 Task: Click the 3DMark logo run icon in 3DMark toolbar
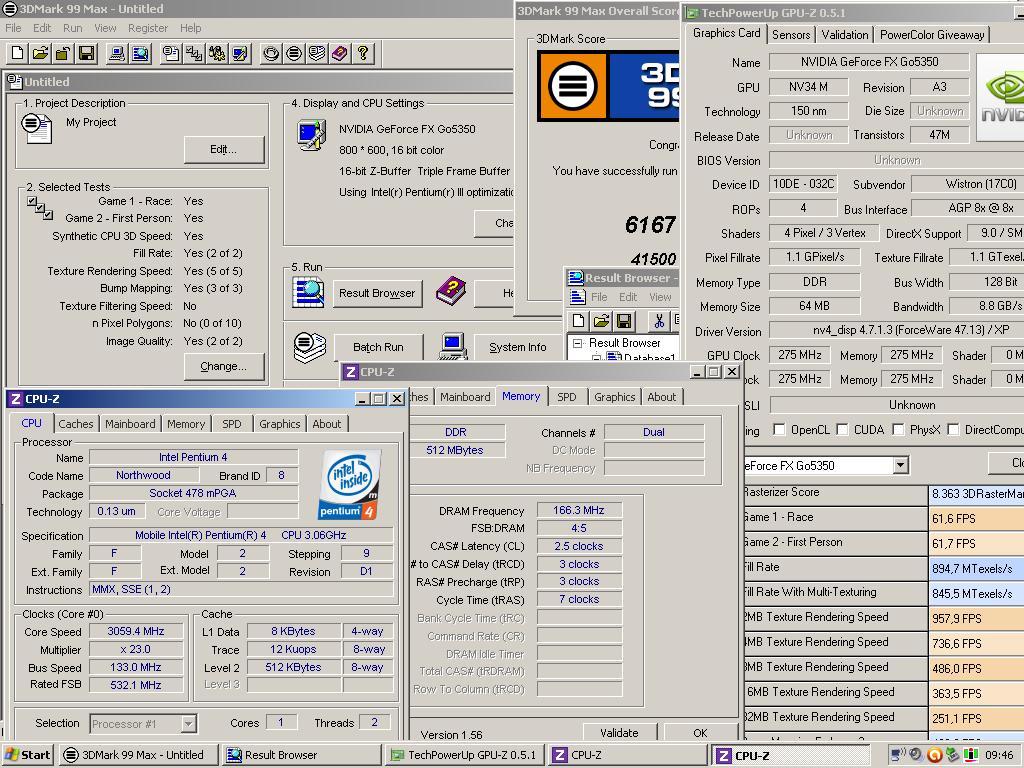pos(294,54)
